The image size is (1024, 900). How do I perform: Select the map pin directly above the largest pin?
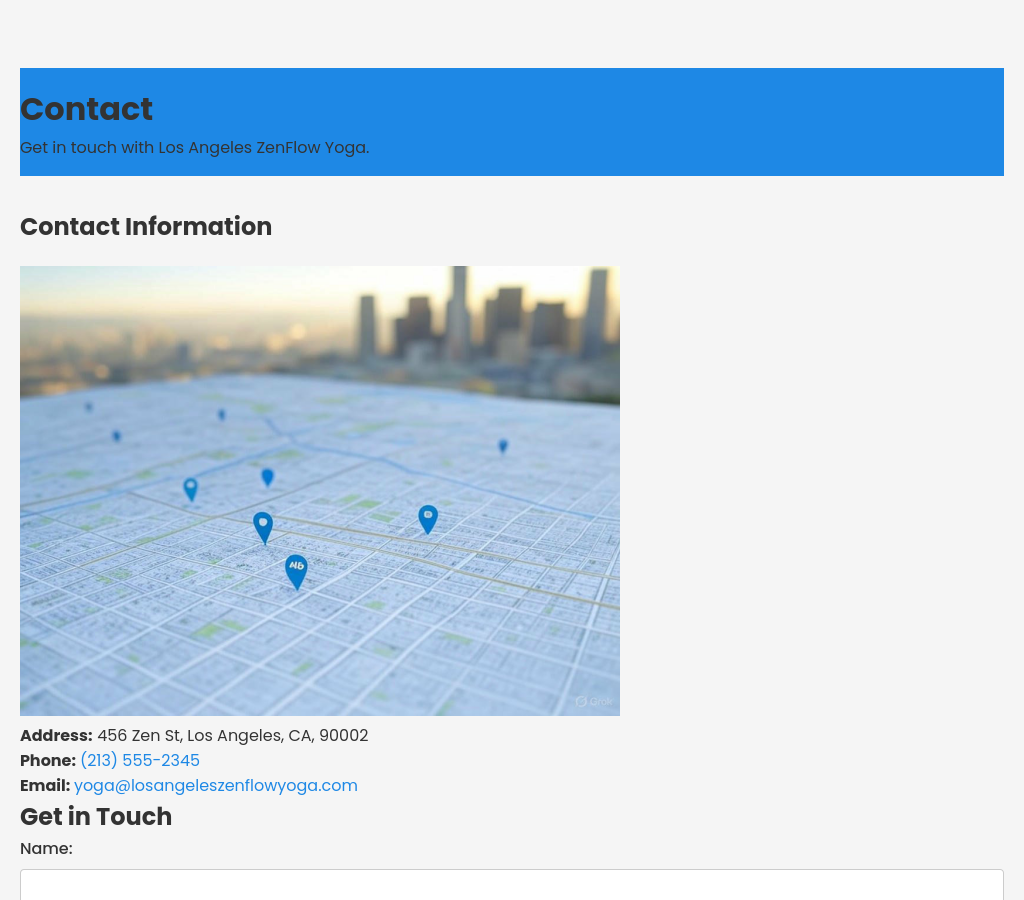pyautogui.click(x=263, y=525)
